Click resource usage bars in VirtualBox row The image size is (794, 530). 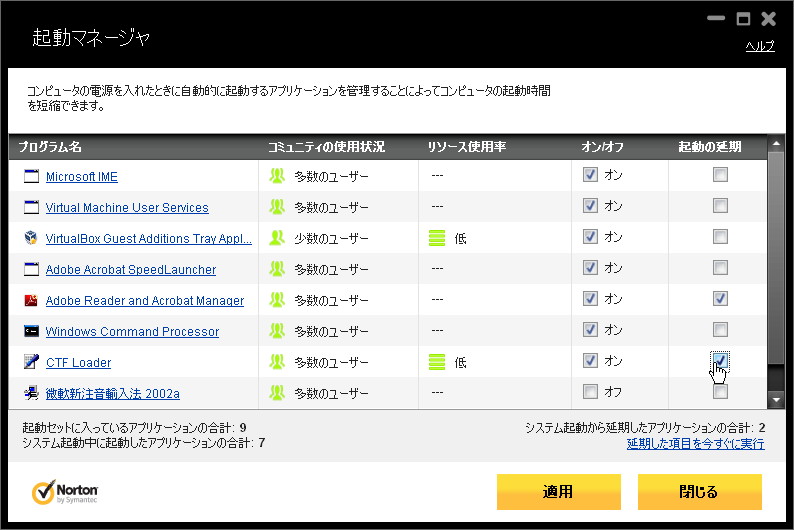click(x=437, y=238)
